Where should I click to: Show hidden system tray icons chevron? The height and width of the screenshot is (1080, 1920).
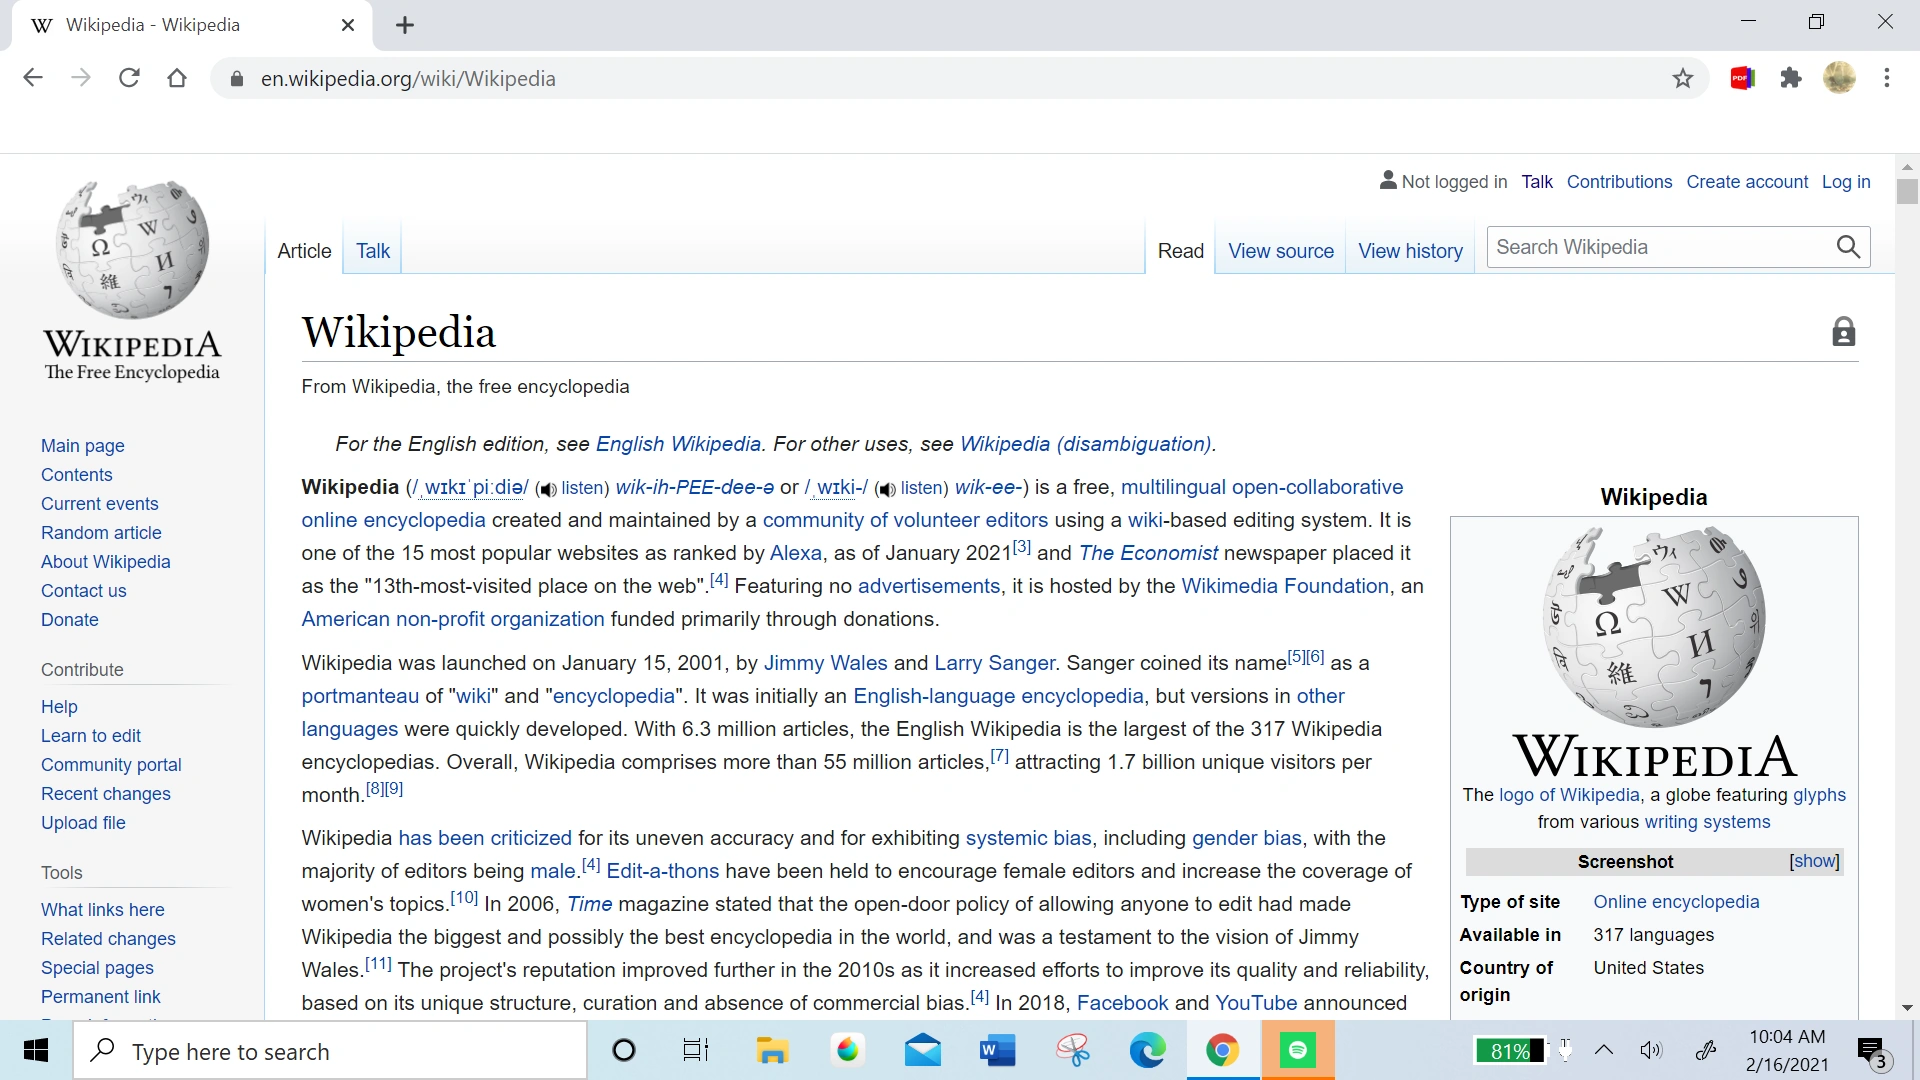click(1604, 1050)
